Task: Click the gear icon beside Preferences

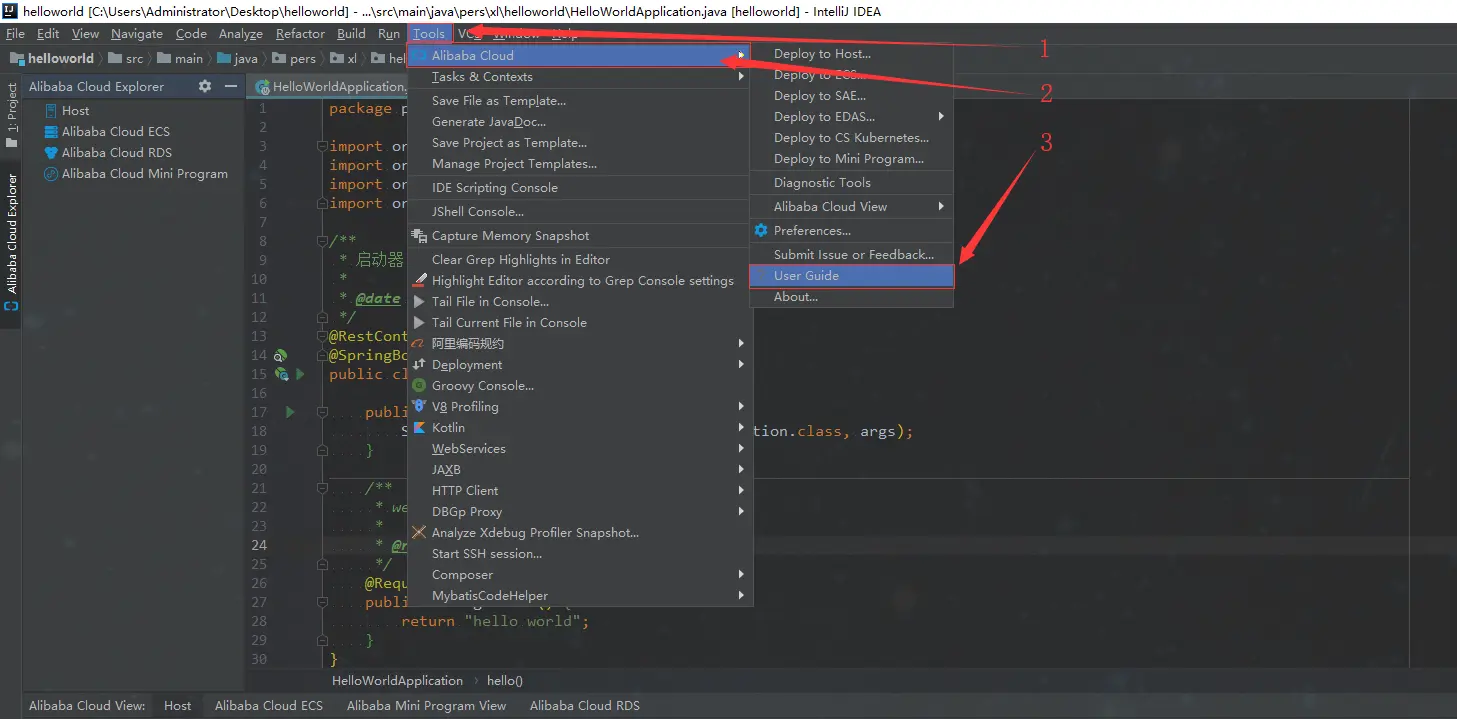Action: coord(760,230)
